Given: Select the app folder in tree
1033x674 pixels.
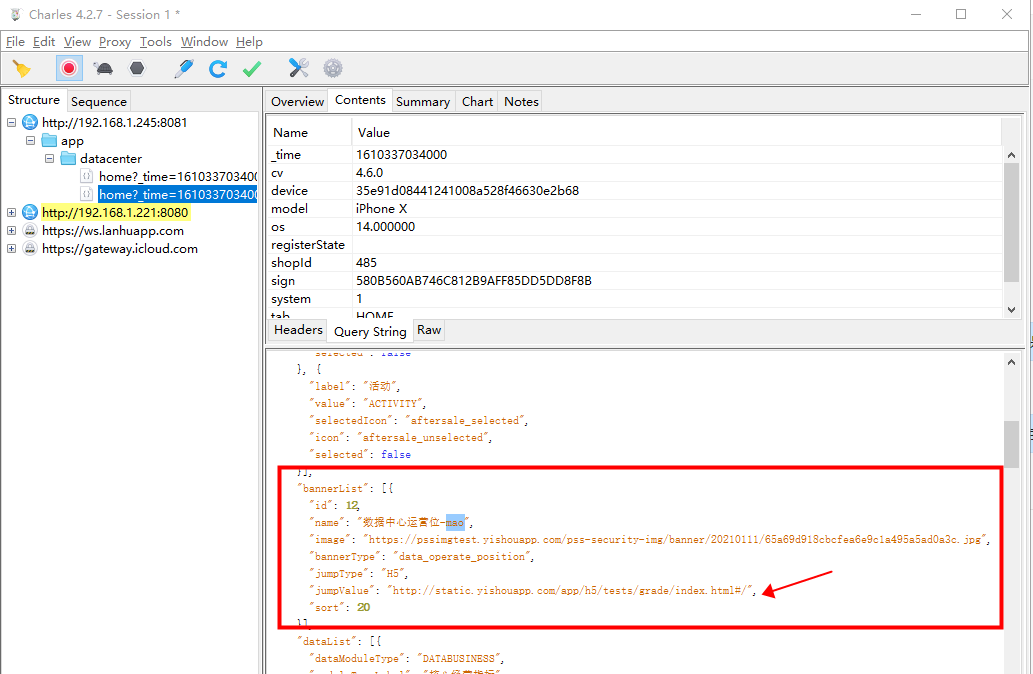Looking at the screenshot, I should (72, 141).
